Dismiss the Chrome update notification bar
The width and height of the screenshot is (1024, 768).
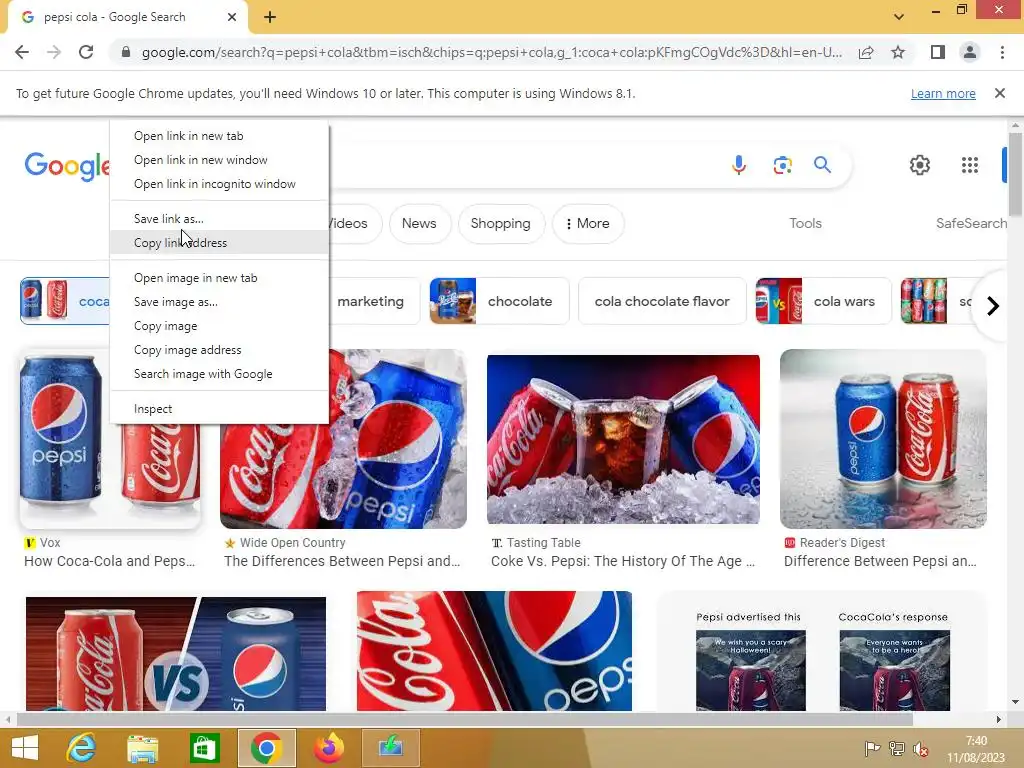1000,93
